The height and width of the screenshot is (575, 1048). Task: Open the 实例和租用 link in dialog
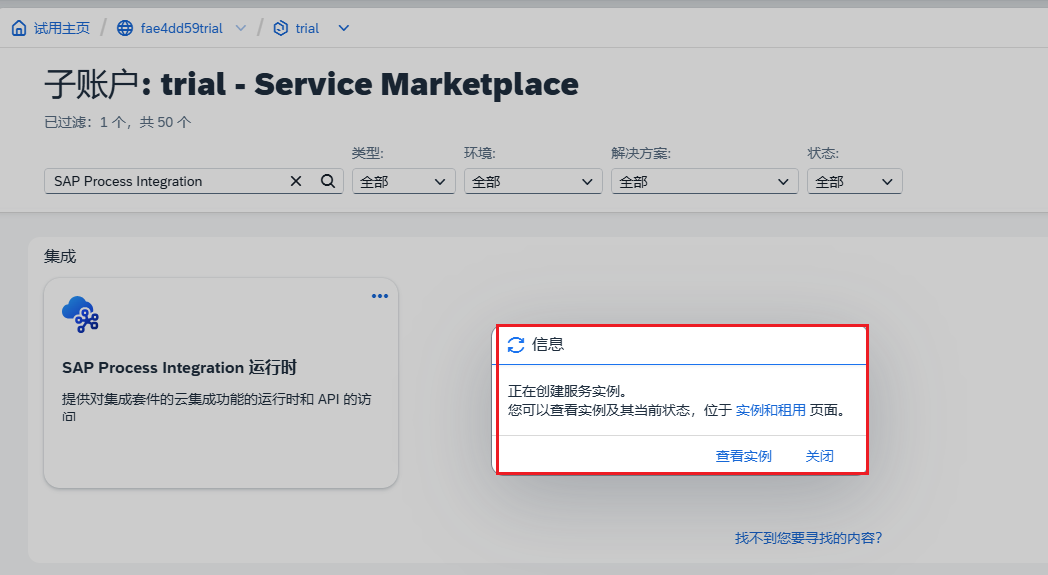tap(770, 410)
